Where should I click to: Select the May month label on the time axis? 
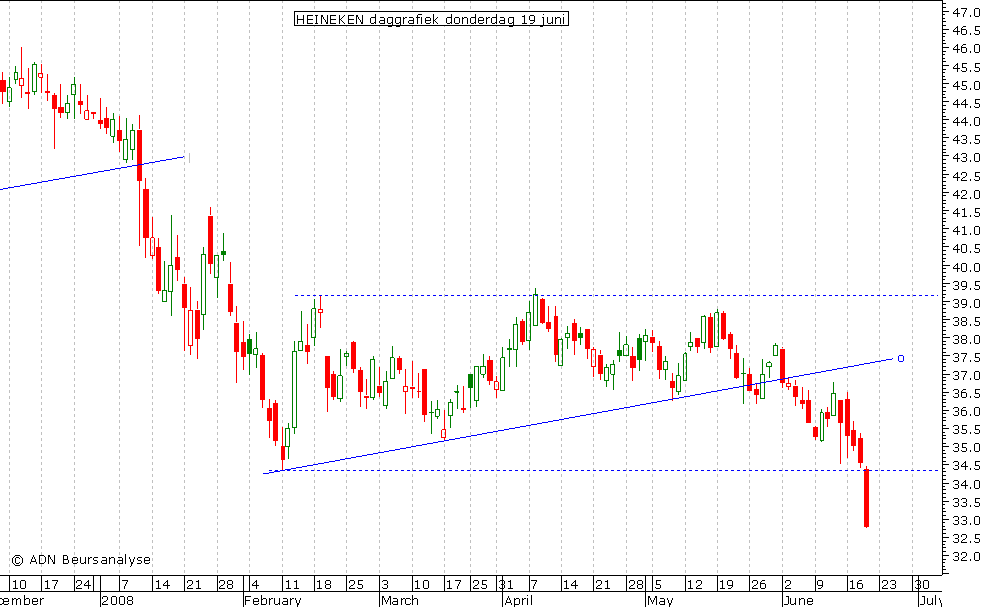660,600
